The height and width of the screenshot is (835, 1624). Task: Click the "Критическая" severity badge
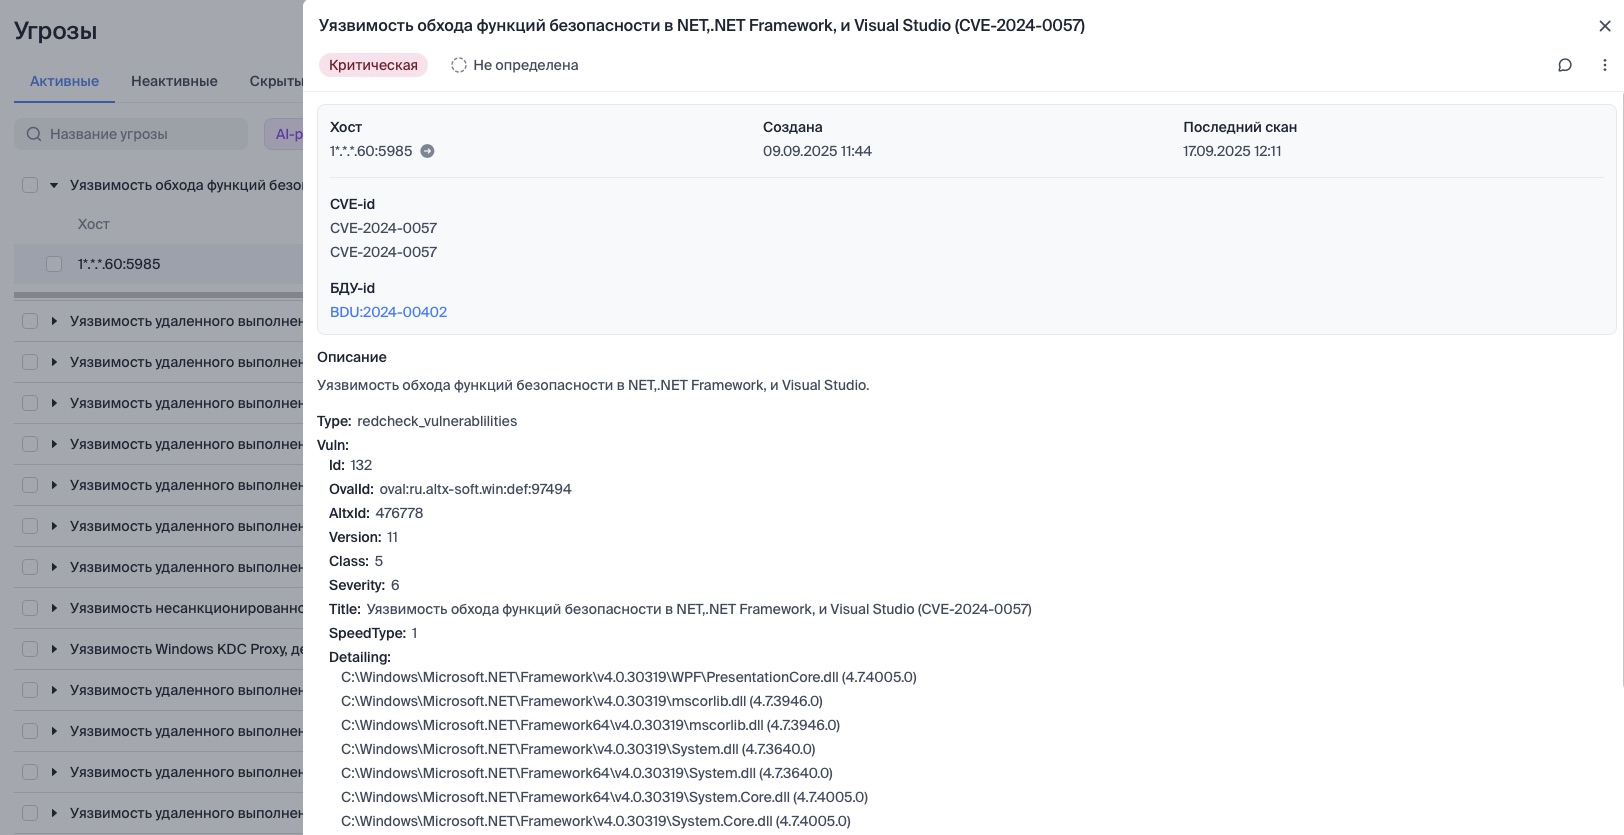(x=373, y=65)
